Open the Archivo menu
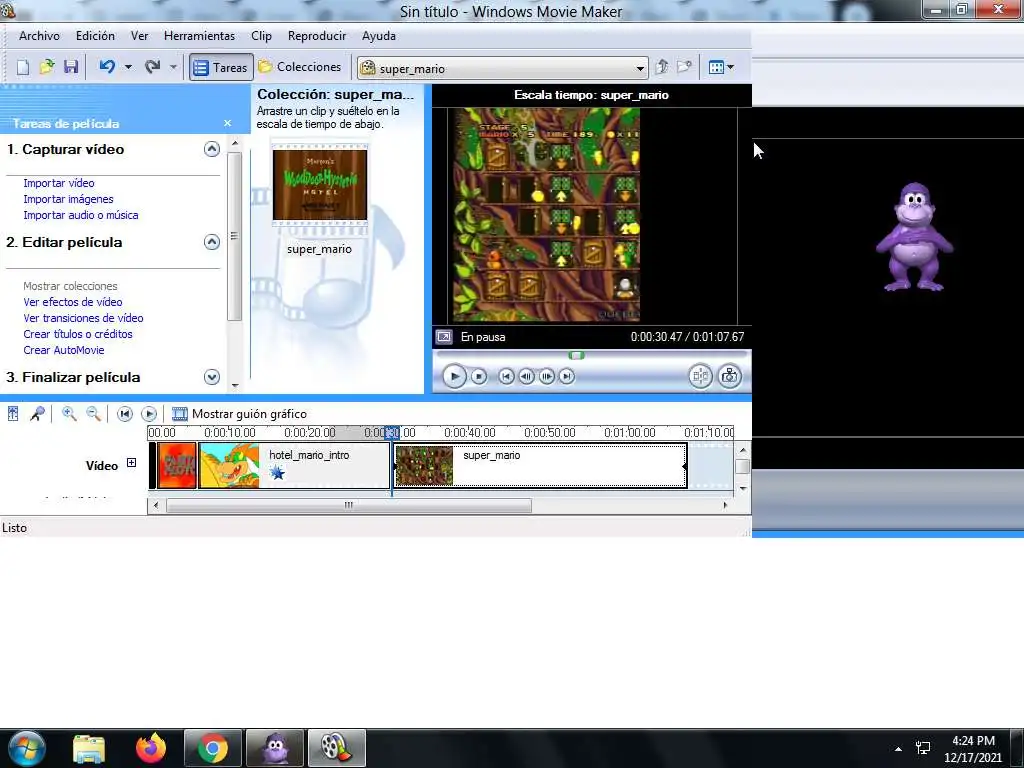Screen dimensions: 1024x768 click(39, 36)
